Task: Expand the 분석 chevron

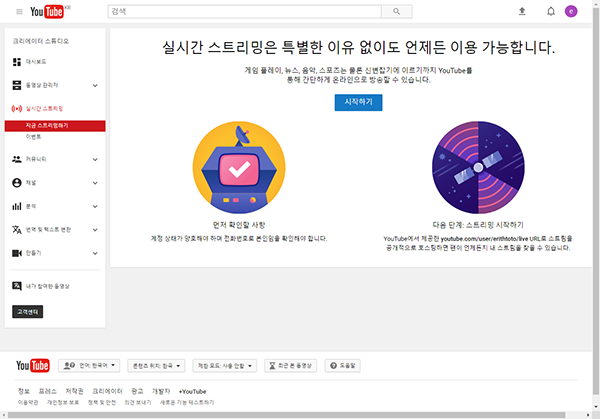Action: 95,207
